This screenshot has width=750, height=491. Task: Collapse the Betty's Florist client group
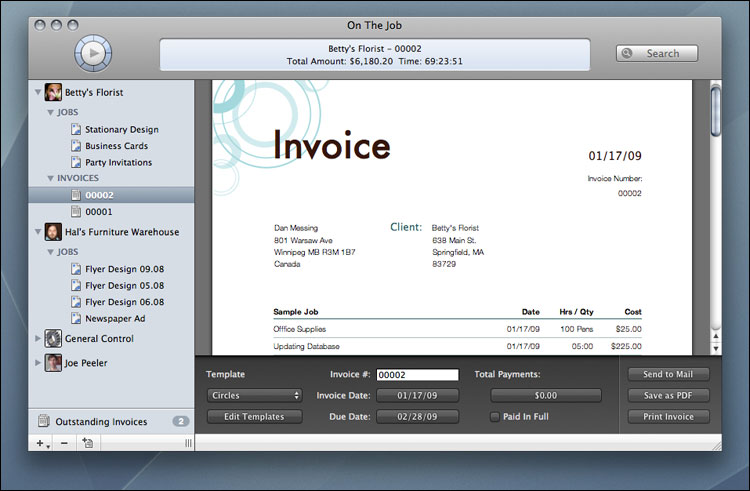[38, 93]
